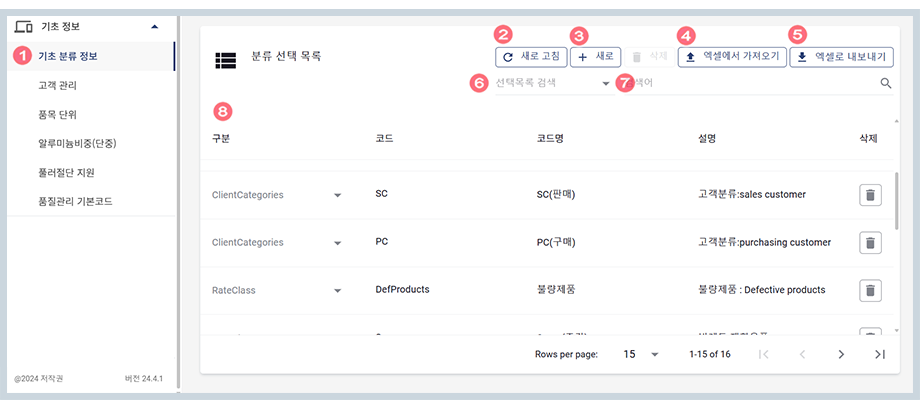This screenshot has height=400, width=920.
Task: Go to next page of the table
Action: pyautogui.click(x=841, y=354)
